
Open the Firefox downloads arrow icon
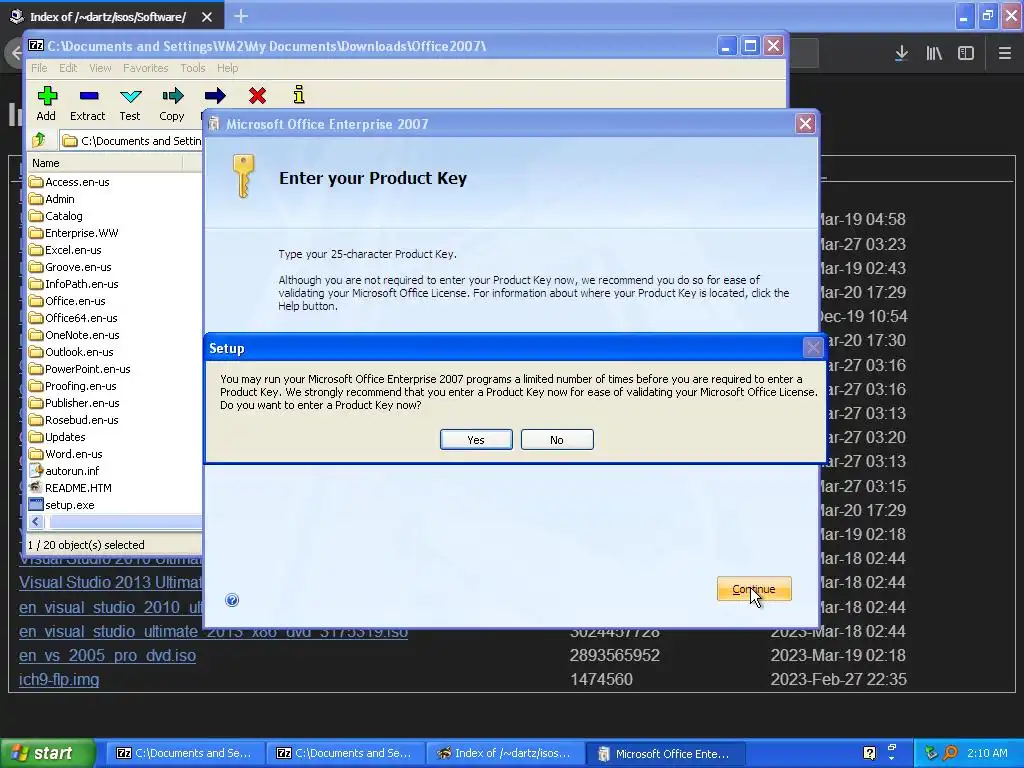(x=901, y=54)
